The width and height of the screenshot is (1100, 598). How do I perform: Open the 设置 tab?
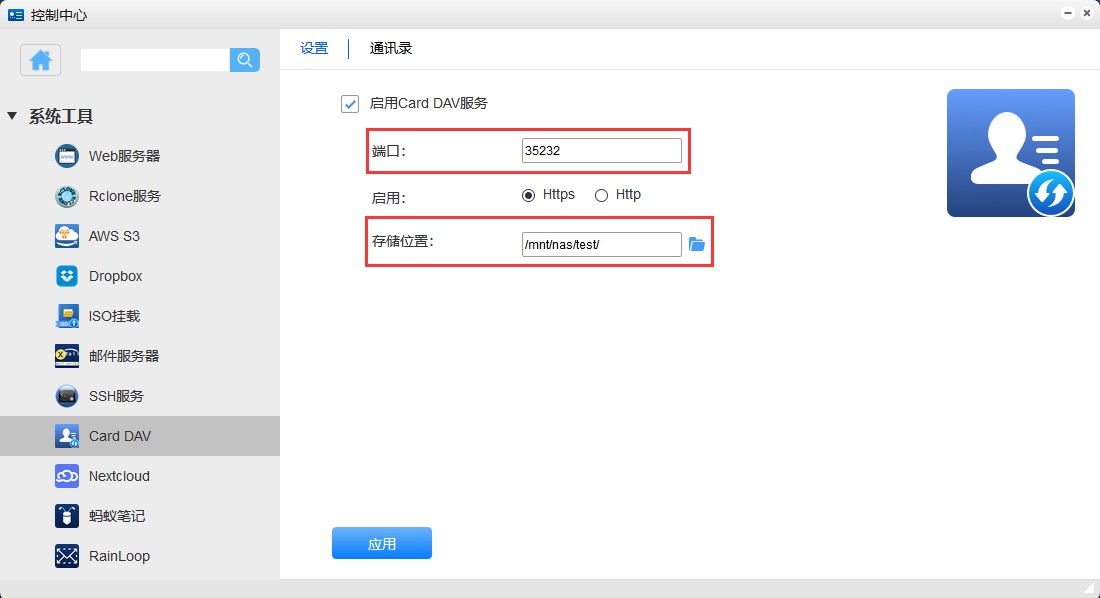pos(314,47)
